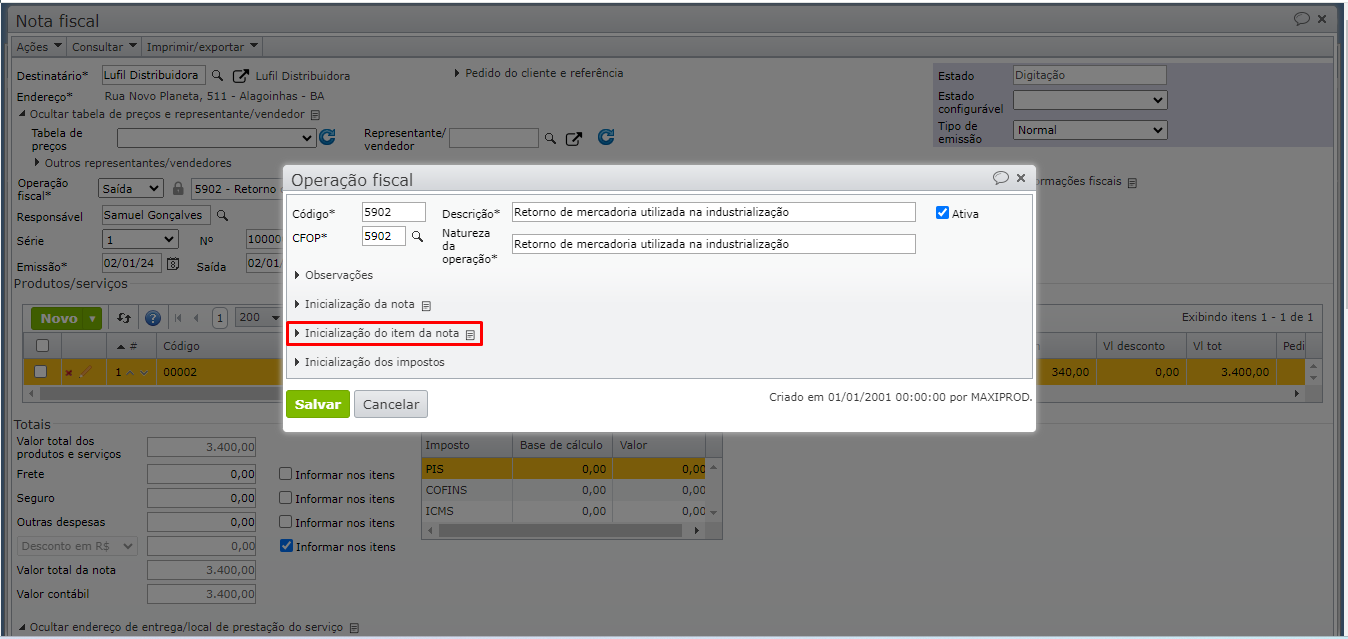The width and height of the screenshot is (1348, 639).
Task: Uncheck the Ativa checkbox
Action: [942, 213]
